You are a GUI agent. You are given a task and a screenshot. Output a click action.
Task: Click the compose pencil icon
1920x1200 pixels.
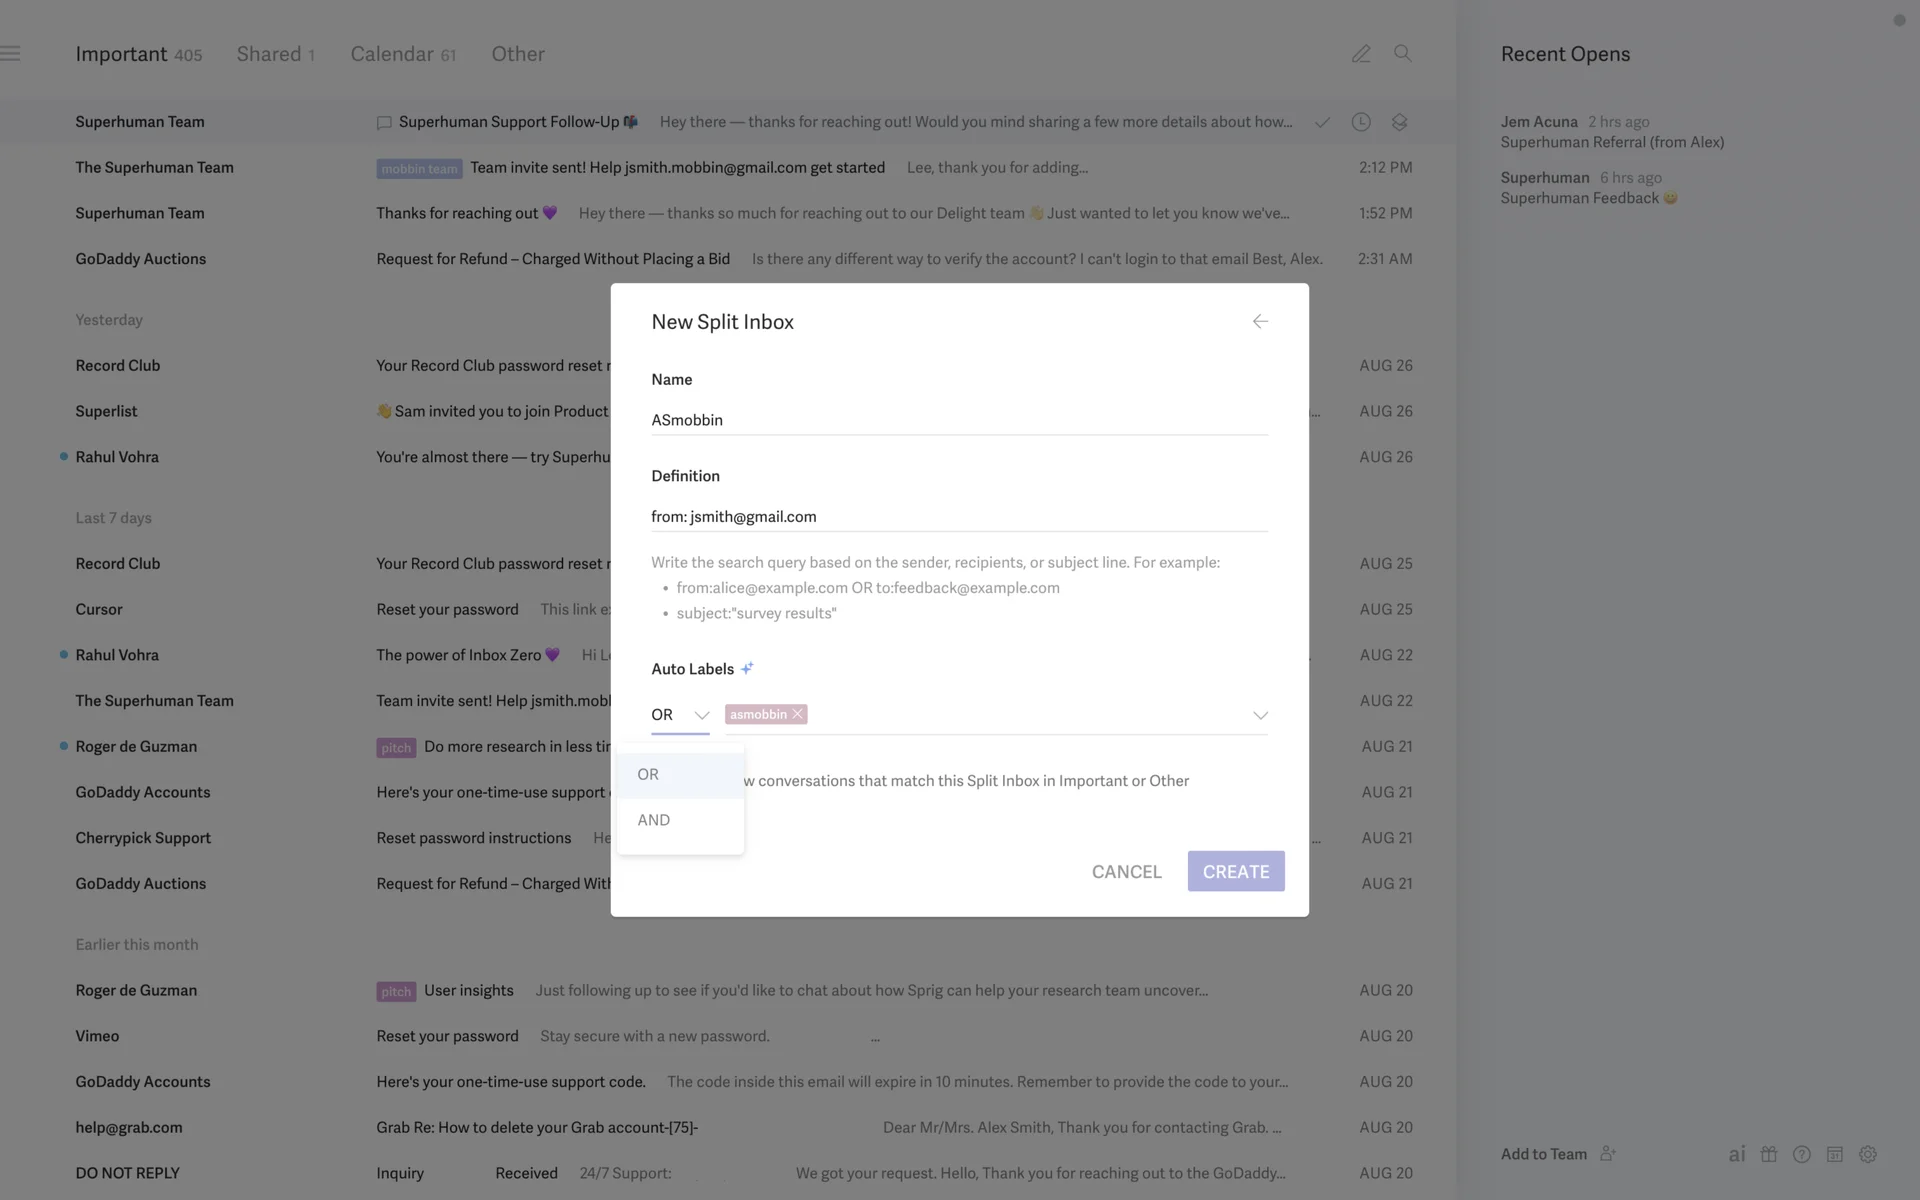pos(1360,54)
